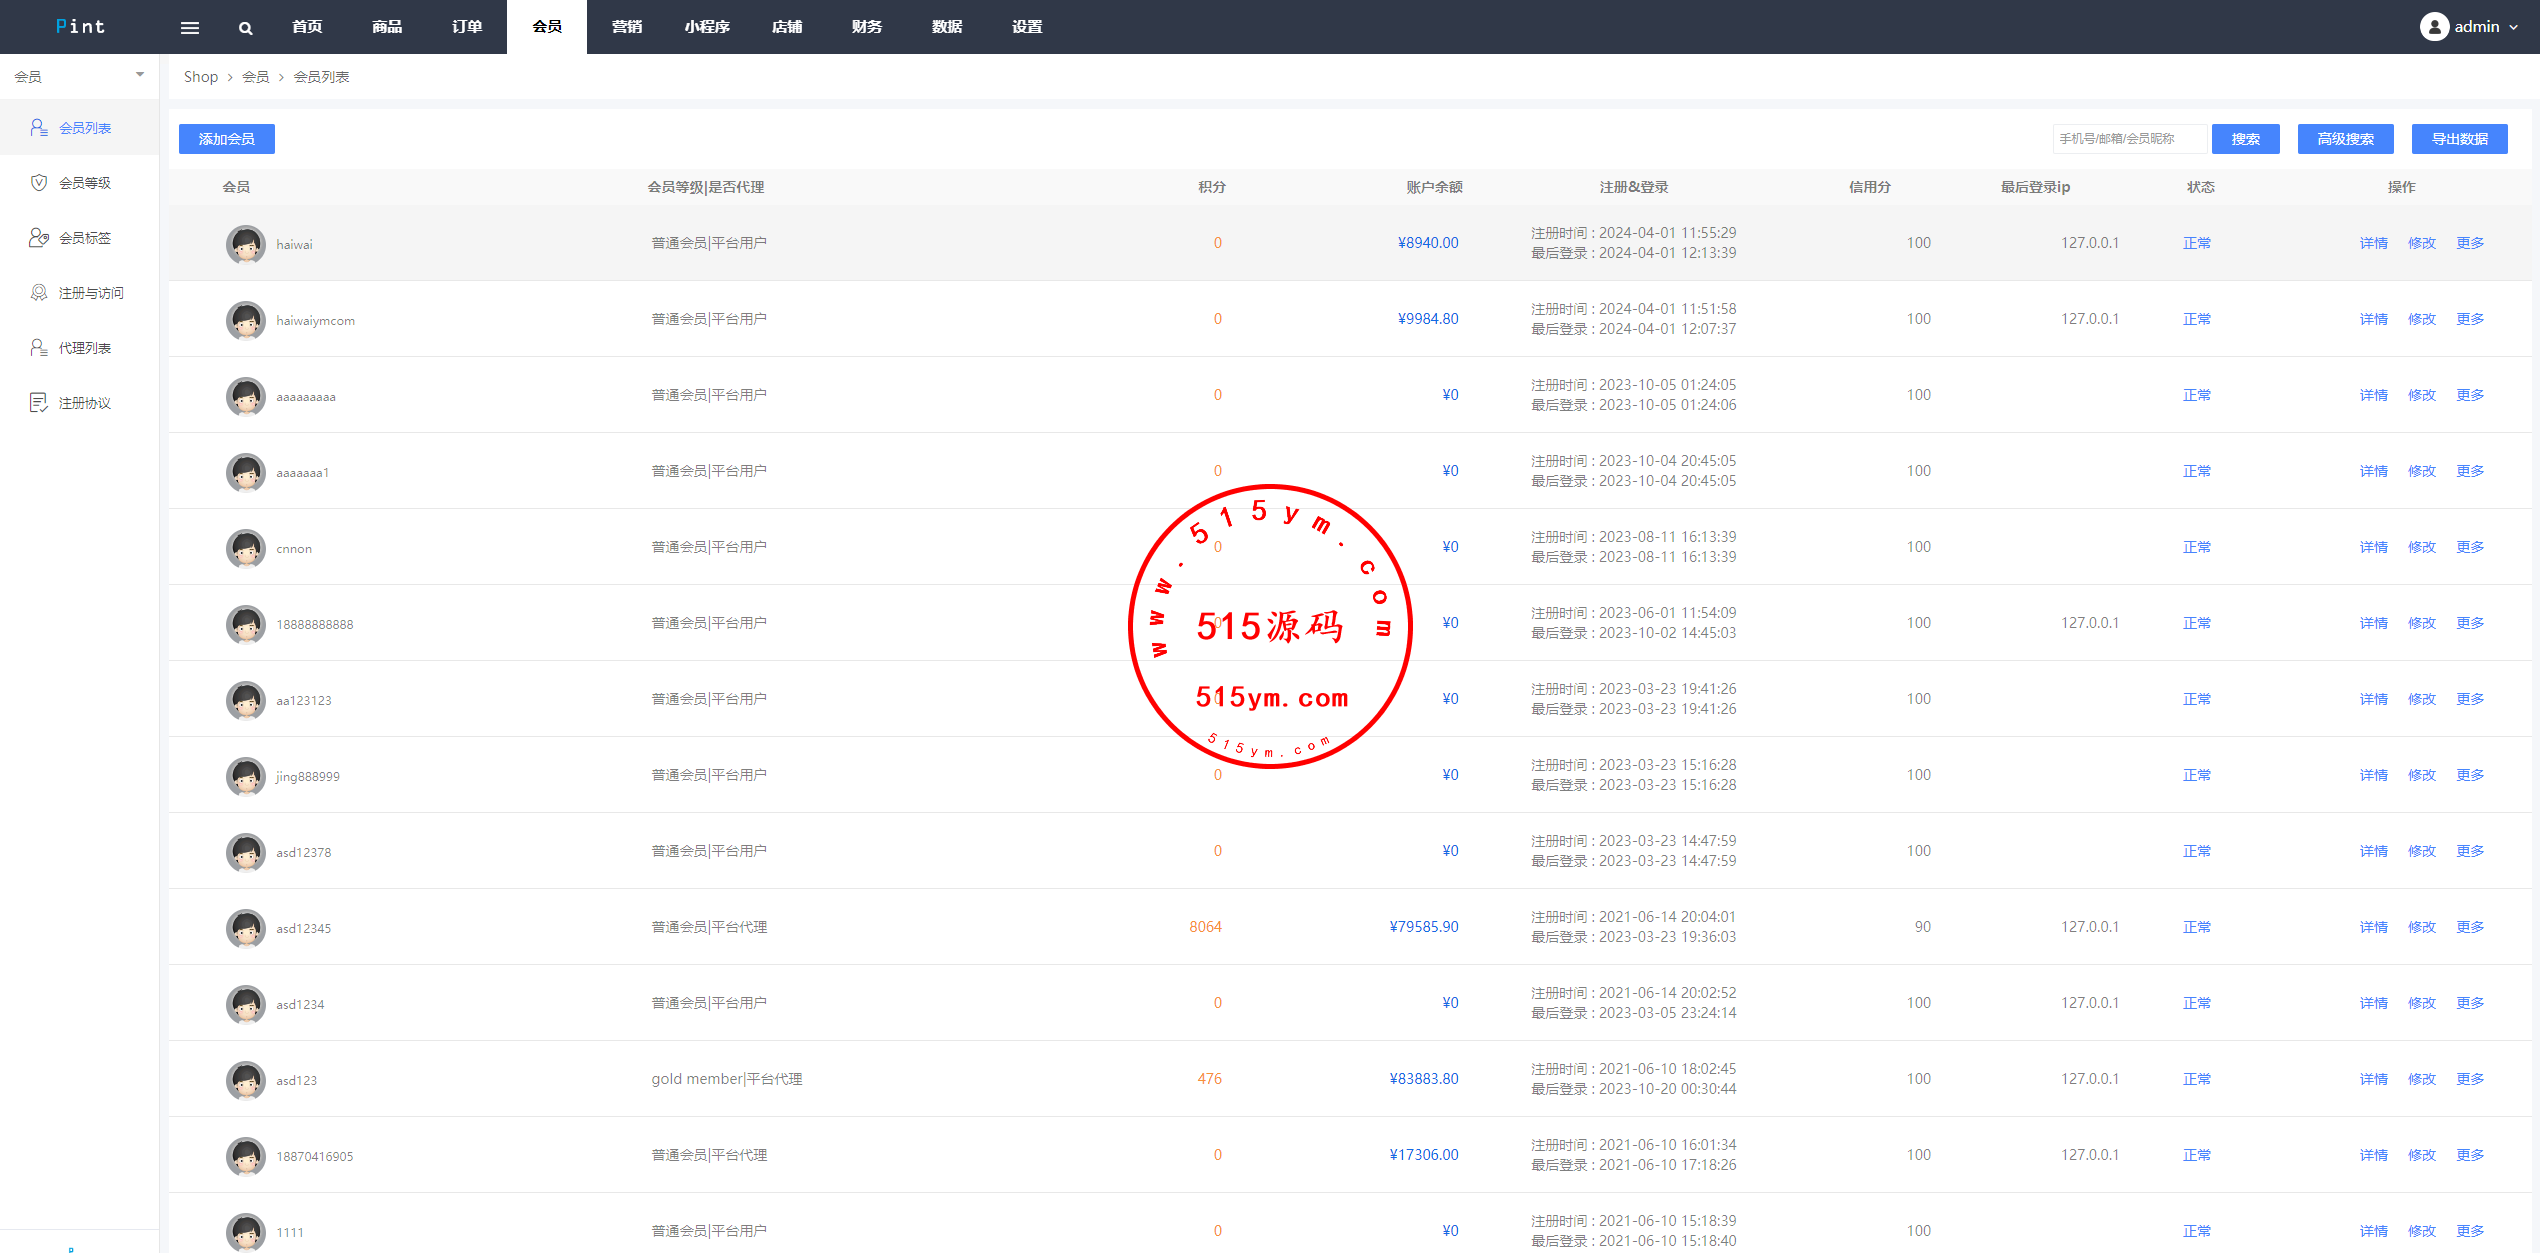2540x1253 pixels.
Task: Open the 会员列表 sidebar icon
Action: [x=38, y=127]
